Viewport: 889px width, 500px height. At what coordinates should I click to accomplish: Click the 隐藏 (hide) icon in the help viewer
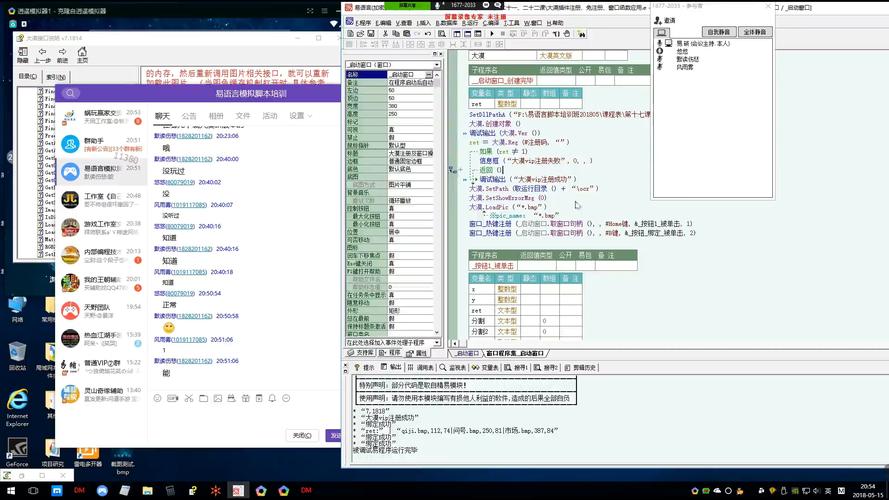click(23, 54)
